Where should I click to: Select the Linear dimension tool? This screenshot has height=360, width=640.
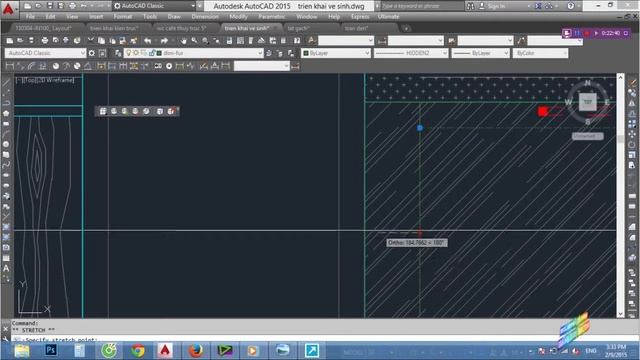(x=10, y=66)
